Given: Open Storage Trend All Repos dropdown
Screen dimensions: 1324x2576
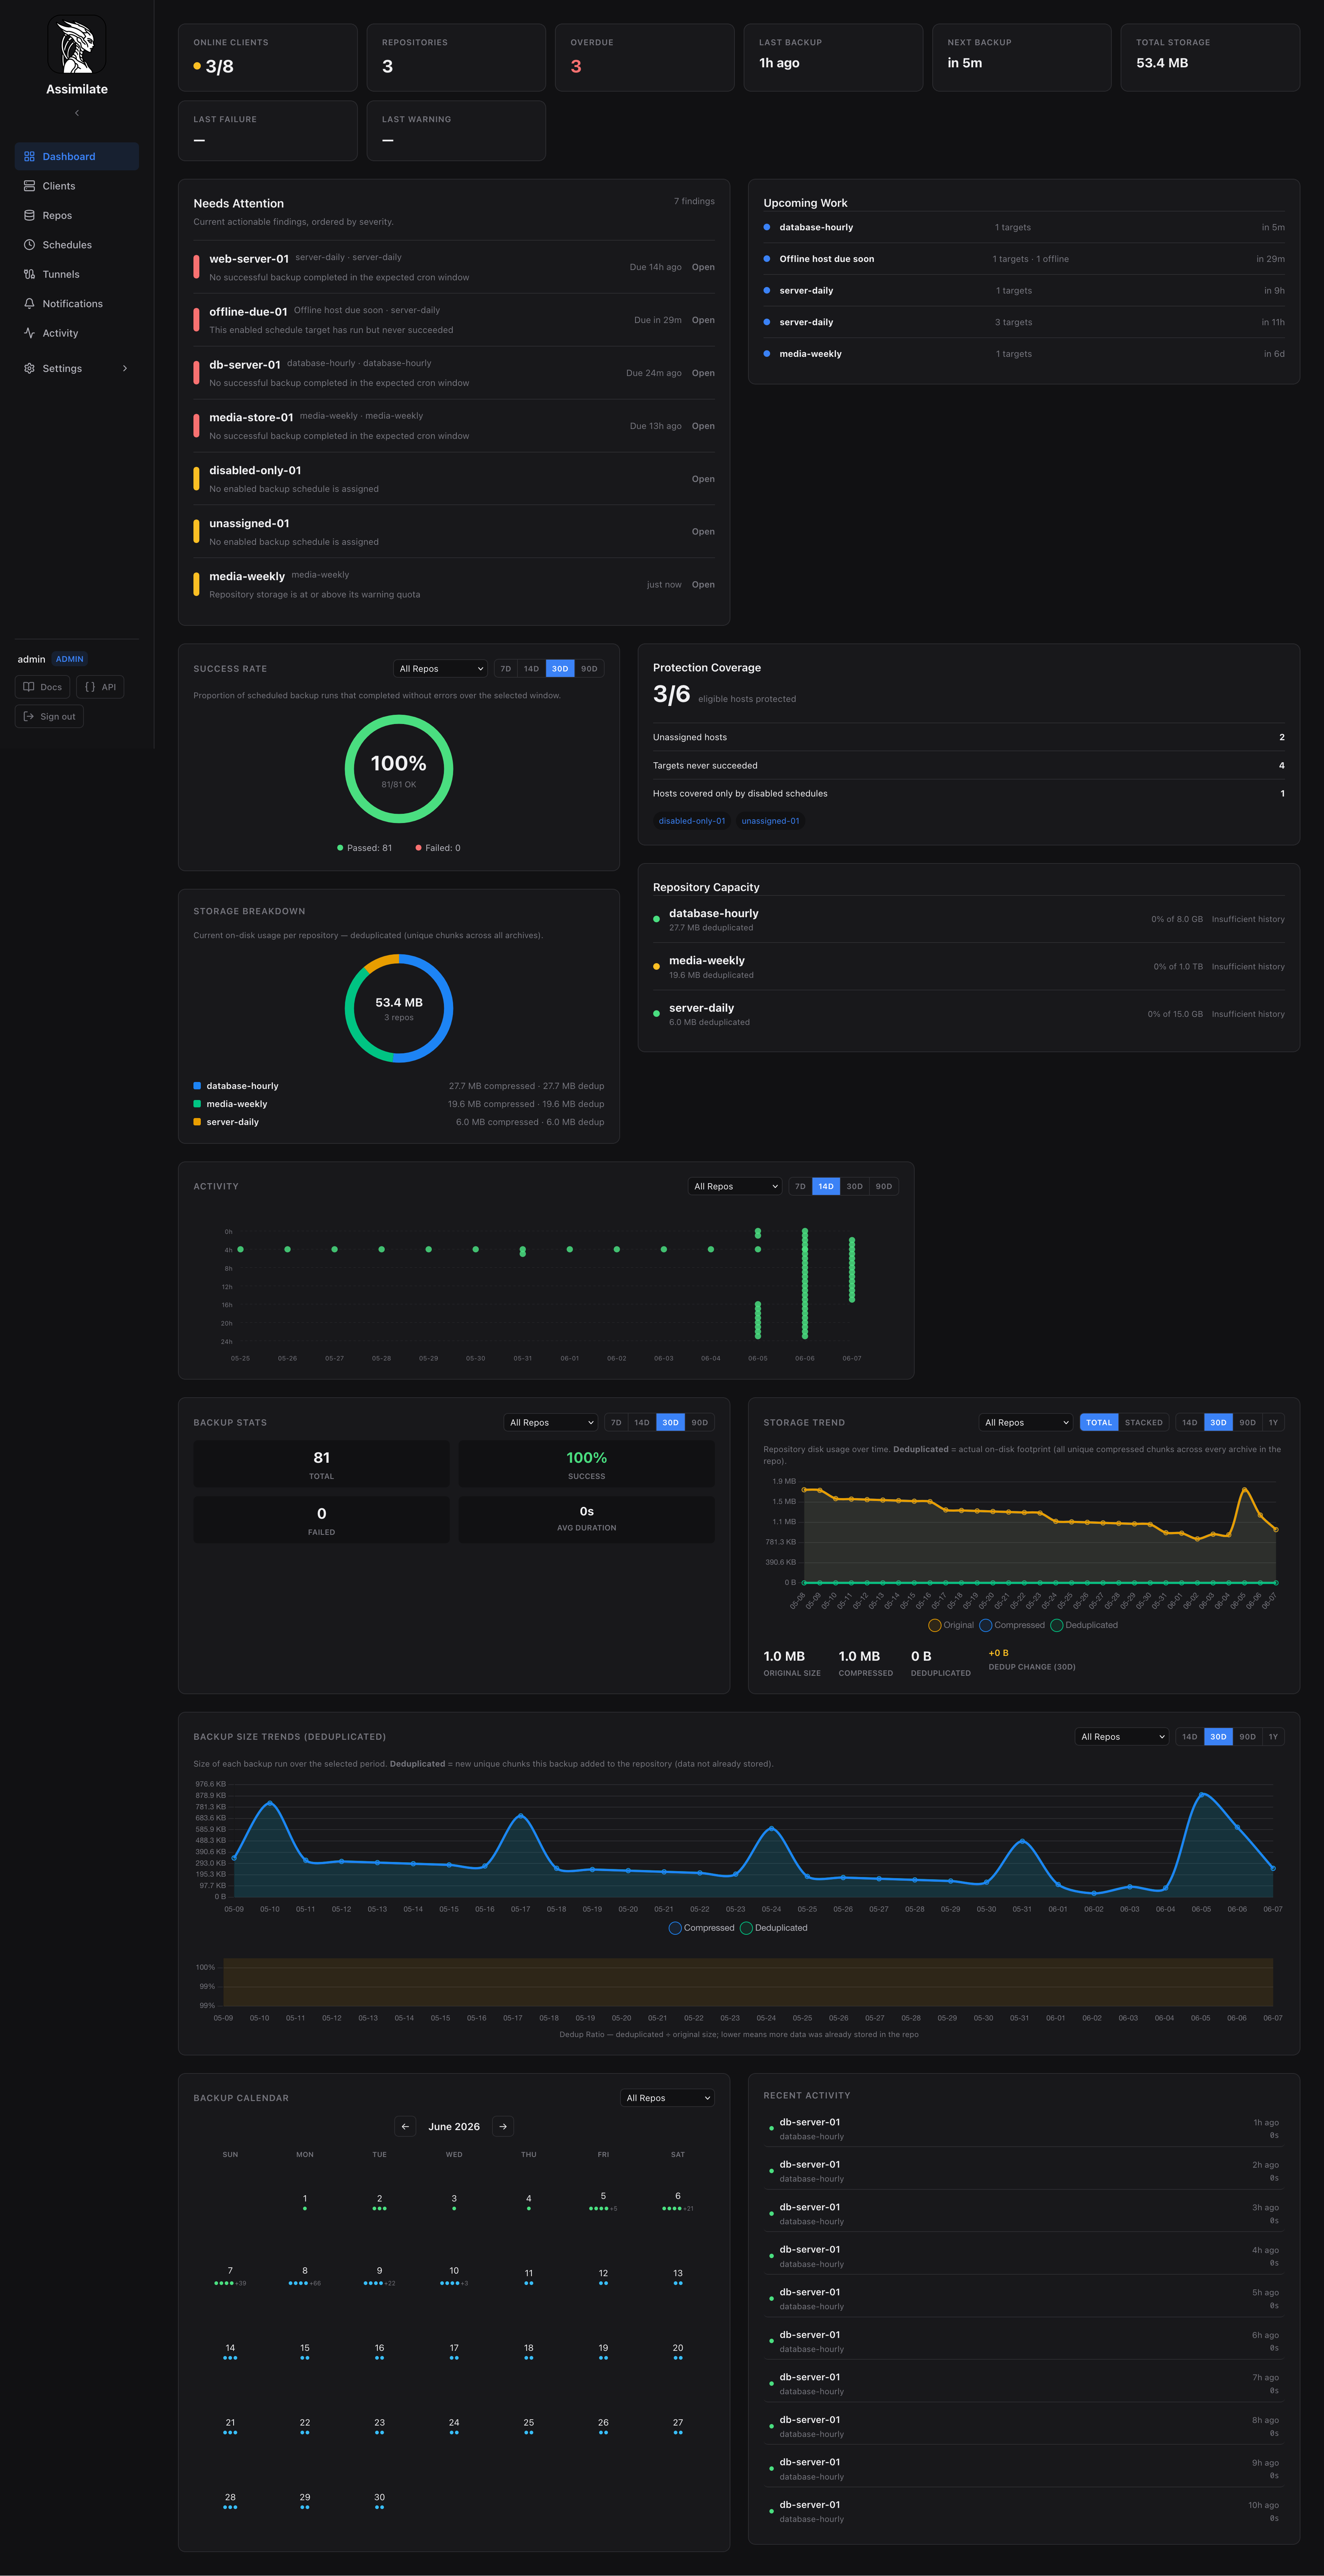Looking at the screenshot, I should pyautogui.click(x=1026, y=1422).
